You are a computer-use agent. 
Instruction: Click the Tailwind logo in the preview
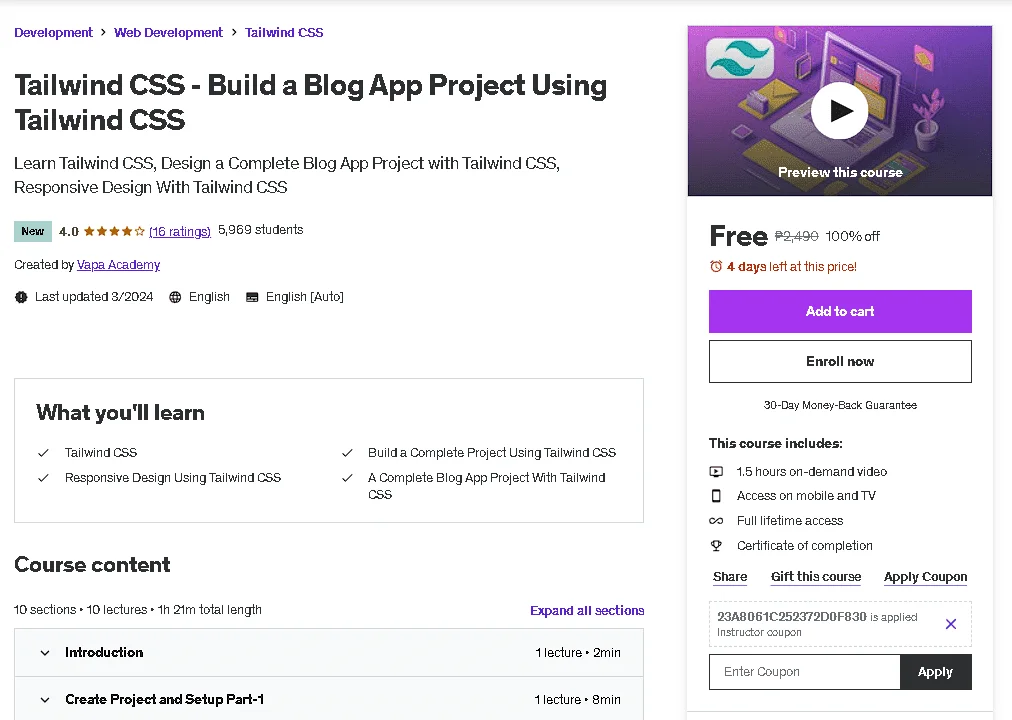click(x=740, y=58)
